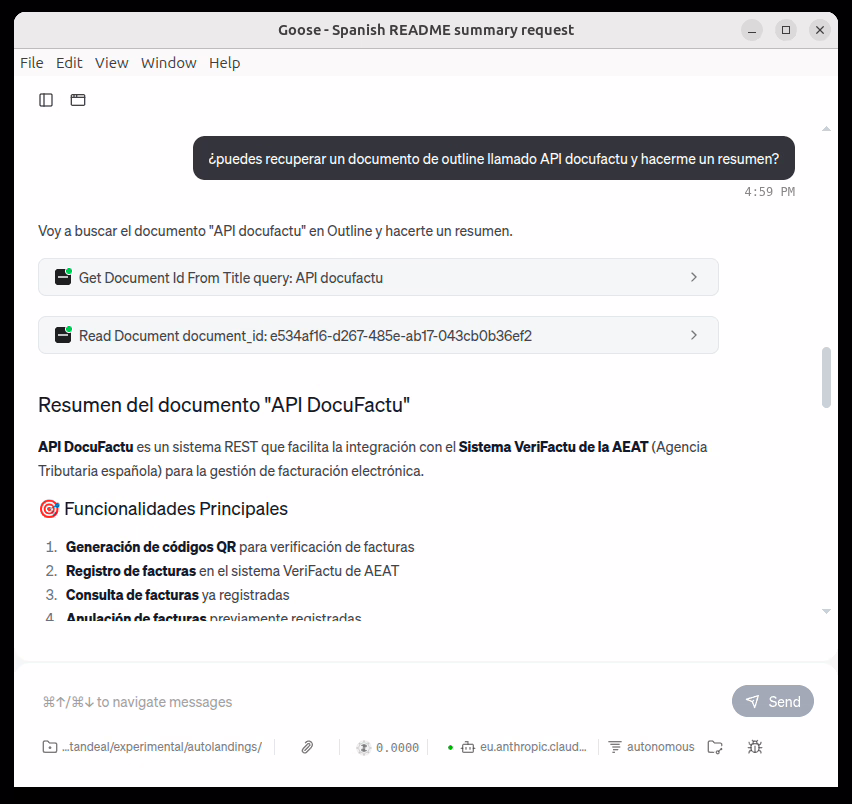This screenshot has width=852, height=804.
Task: Open the File menu
Action: [x=32, y=63]
